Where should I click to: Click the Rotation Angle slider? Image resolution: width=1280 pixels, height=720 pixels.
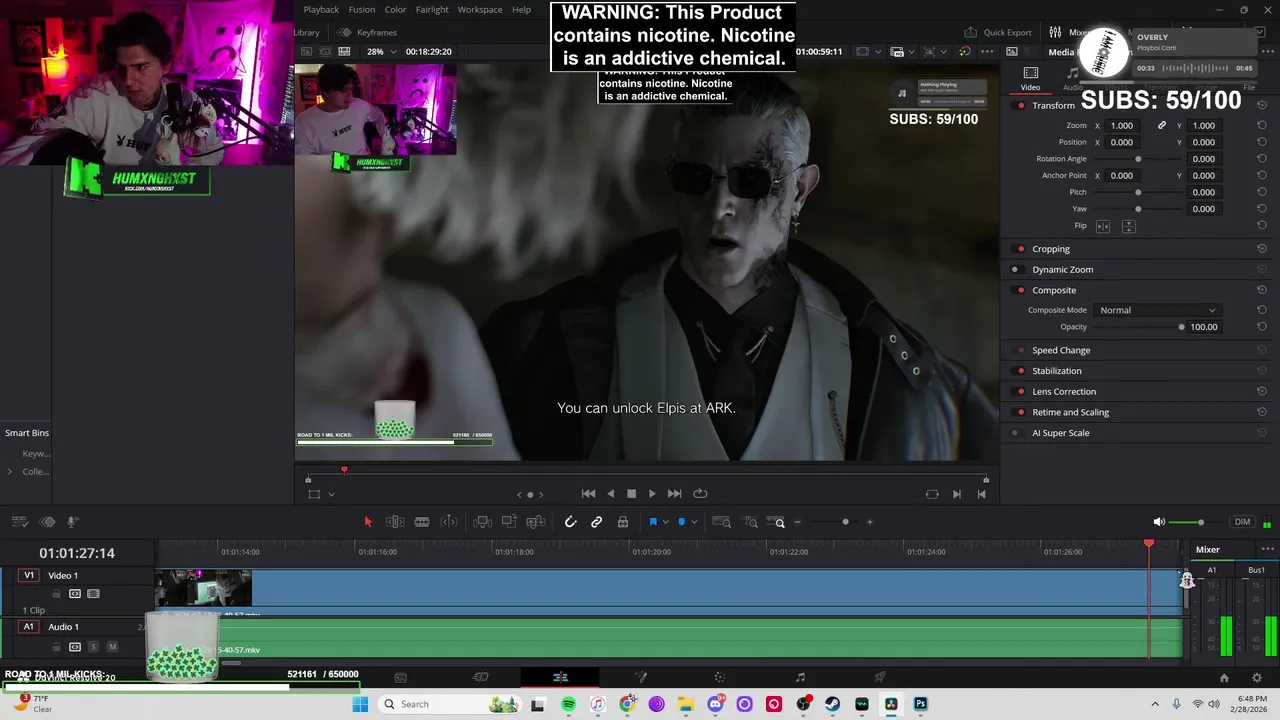click(1138, 159)
